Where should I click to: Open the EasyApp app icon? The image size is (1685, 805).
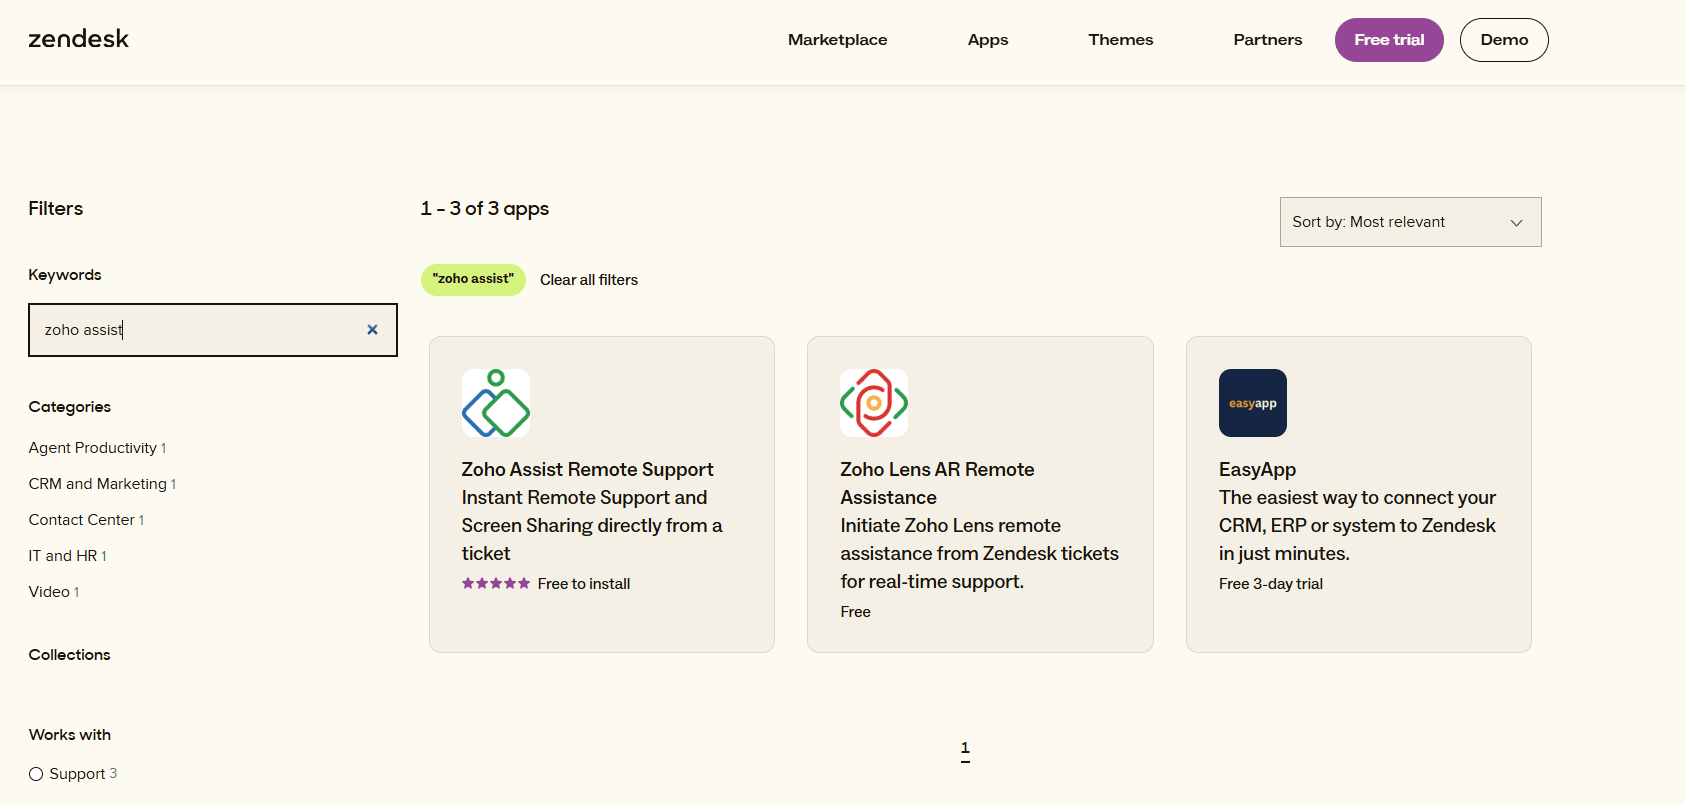[1252, 403]
